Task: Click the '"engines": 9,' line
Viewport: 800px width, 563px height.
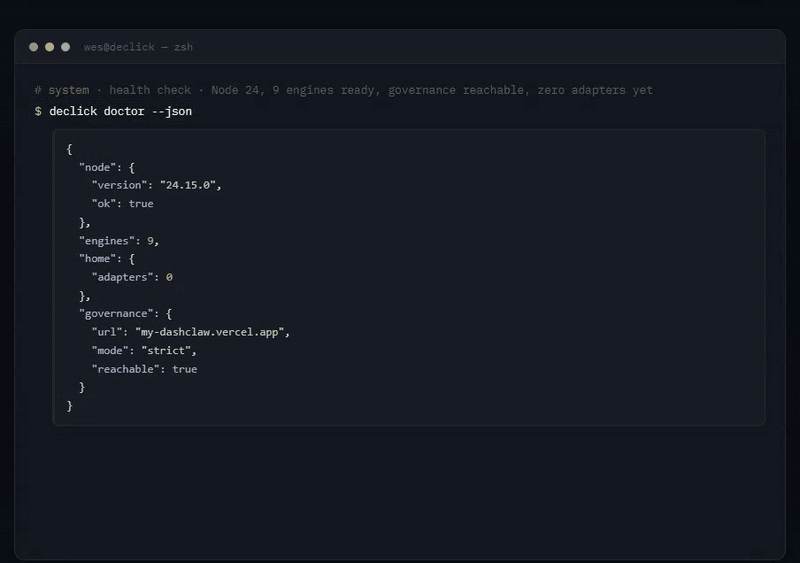Action: pyautogui.click(x=119, y=240)
